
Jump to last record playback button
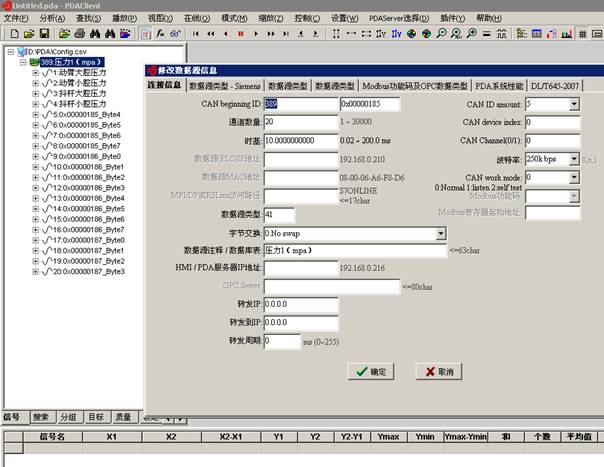(x=286, y=34)
